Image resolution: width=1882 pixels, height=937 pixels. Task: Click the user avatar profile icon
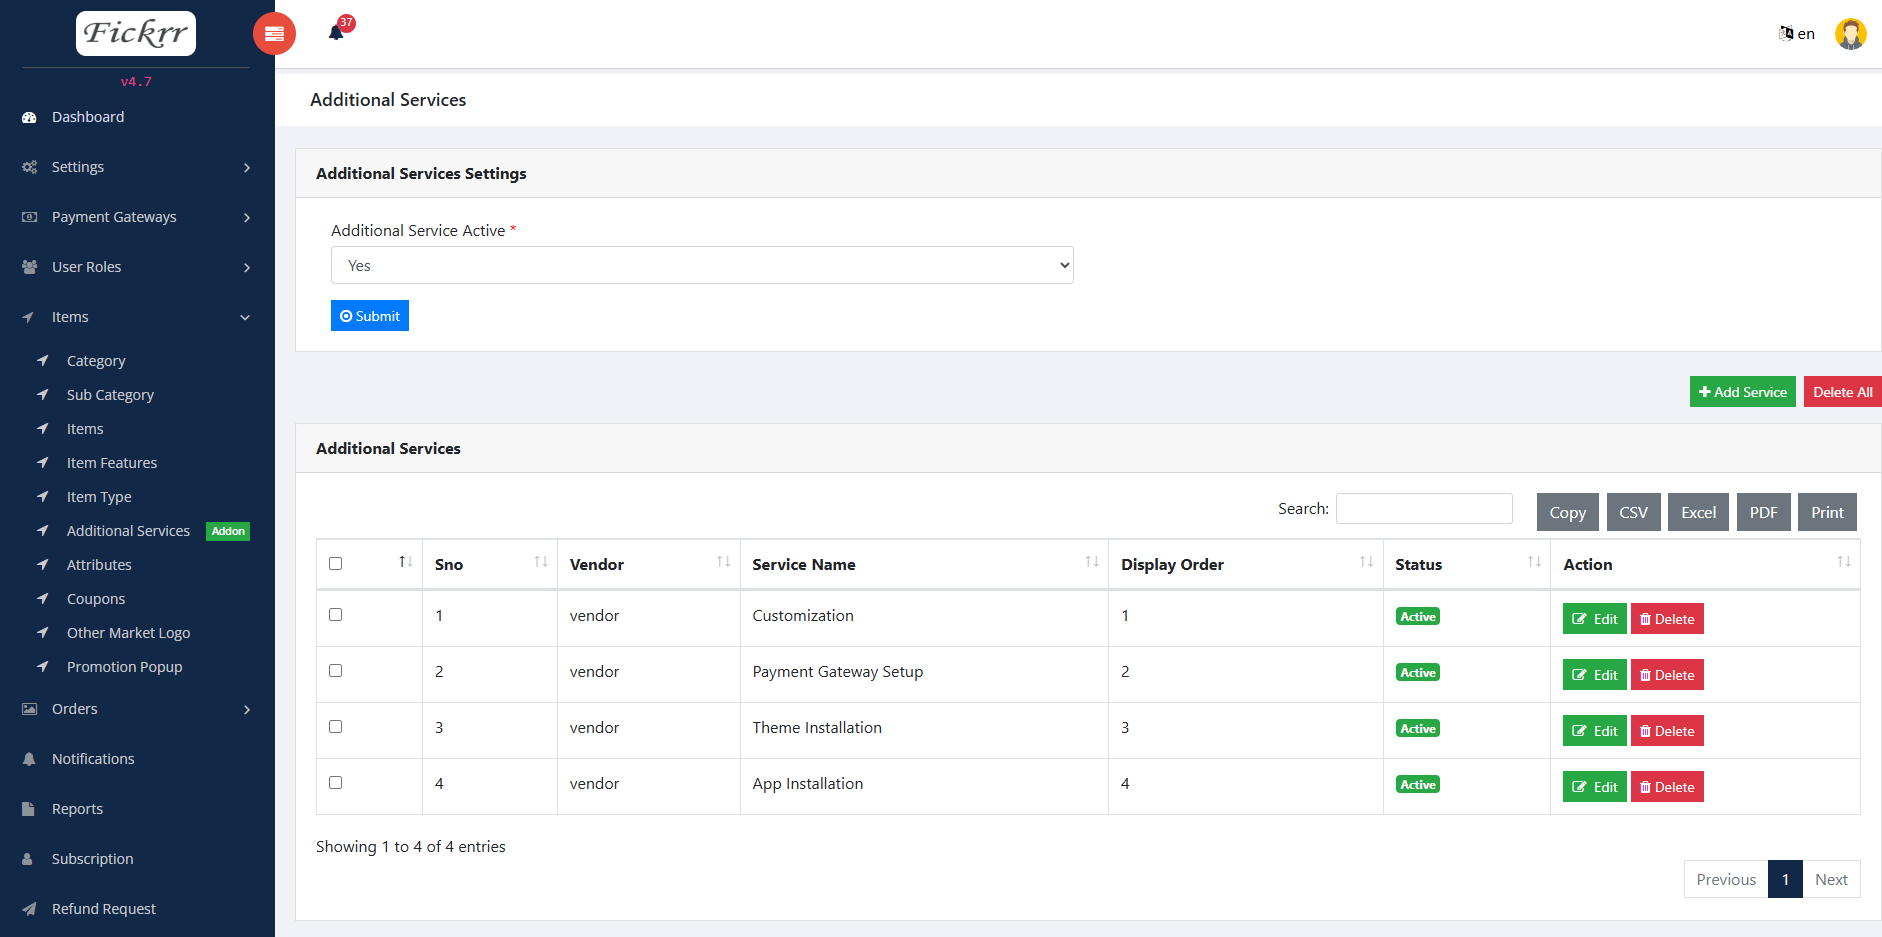click(1850, 34)
